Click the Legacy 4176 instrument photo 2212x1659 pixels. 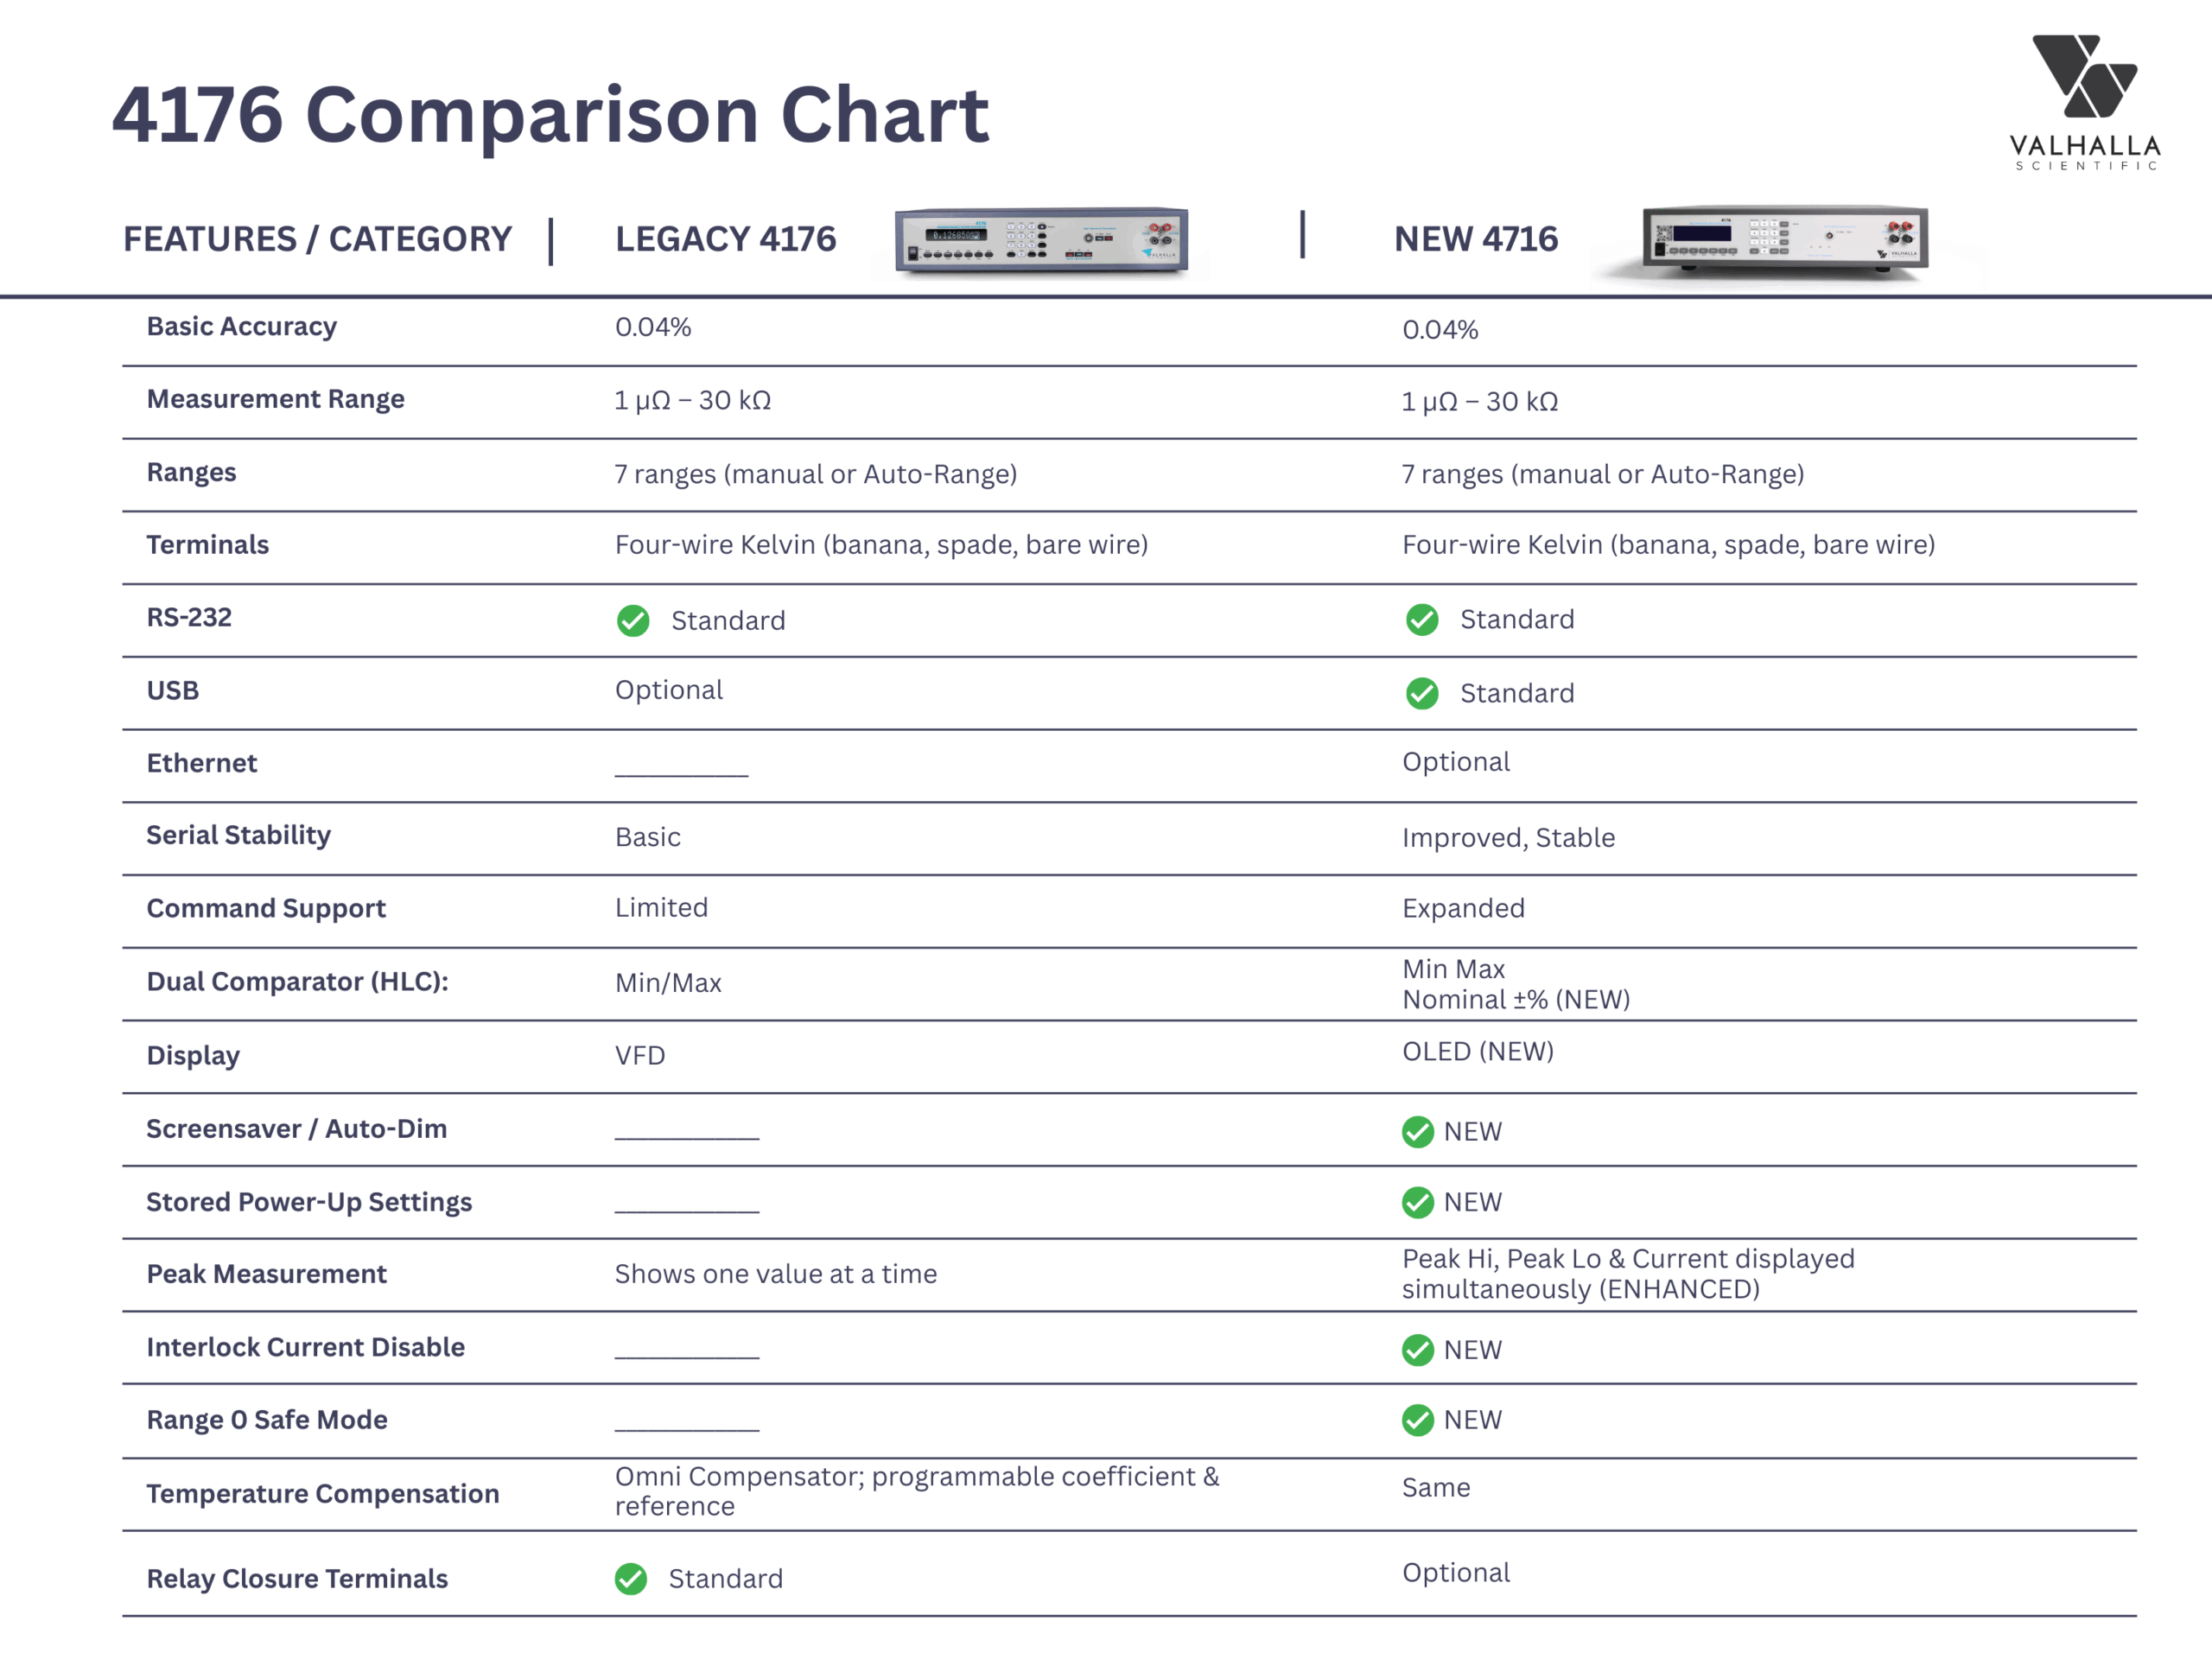tap(1041, 241)
